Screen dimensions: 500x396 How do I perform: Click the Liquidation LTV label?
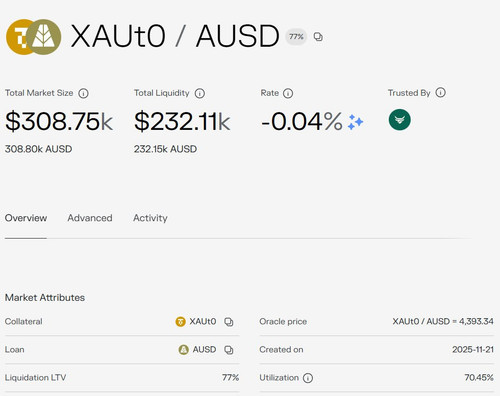pyautogui.click(x=35, y=377)
